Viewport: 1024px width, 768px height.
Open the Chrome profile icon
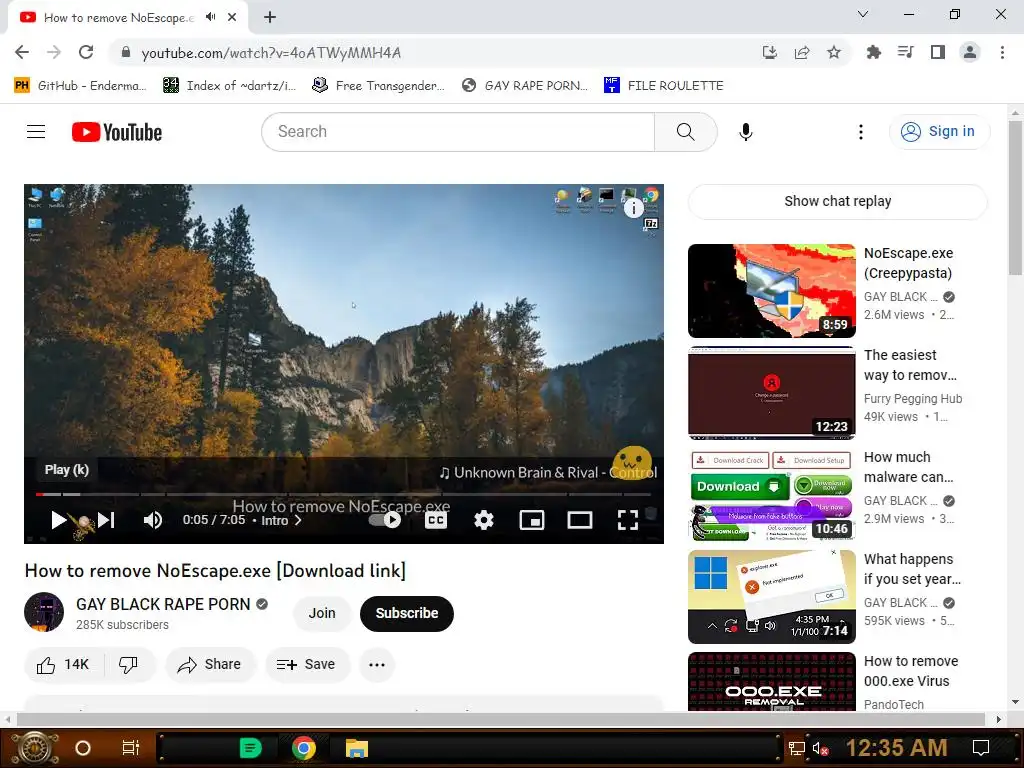click(970, 52)
